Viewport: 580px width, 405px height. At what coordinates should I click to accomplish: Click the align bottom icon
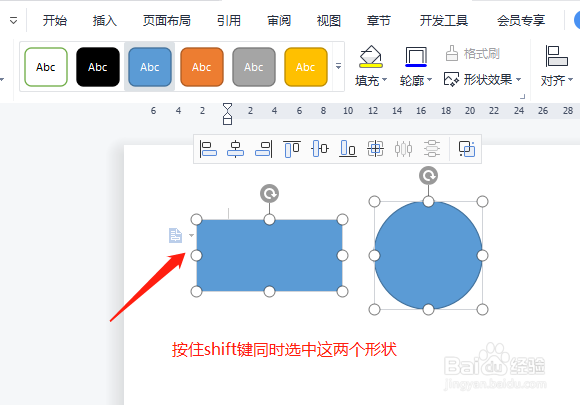348,149
